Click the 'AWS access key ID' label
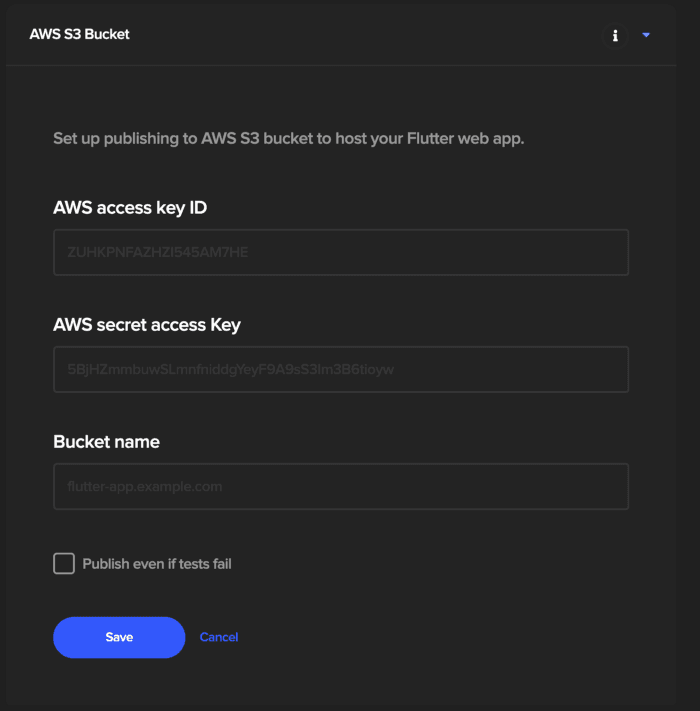The width and height of the screenshot is (700, 711). tap(130, 208)
